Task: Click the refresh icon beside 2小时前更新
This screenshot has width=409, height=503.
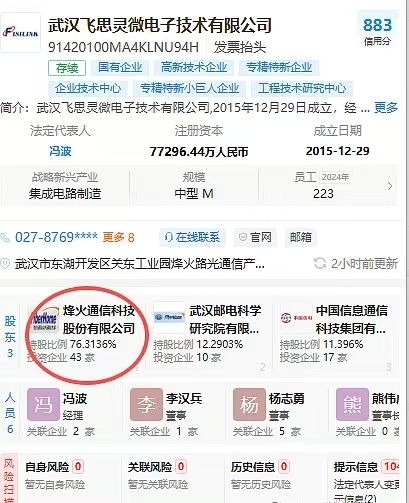Action: (320, 263)
